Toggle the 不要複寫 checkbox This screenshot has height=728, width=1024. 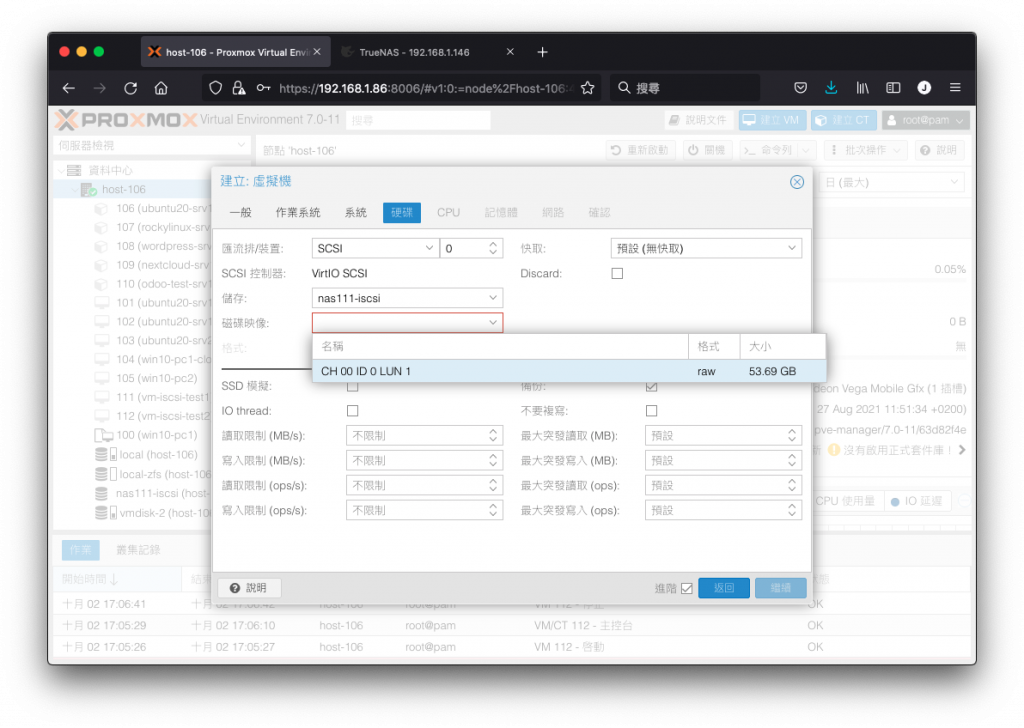tap(651, 411)
